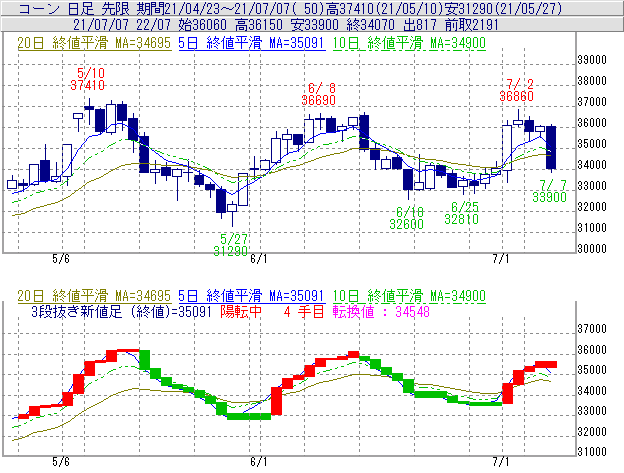Screen dimensions: 624x473
Task: Click the lower chart's 10日 終値平滑 MA=34900 legend
Action: point(409,296)
